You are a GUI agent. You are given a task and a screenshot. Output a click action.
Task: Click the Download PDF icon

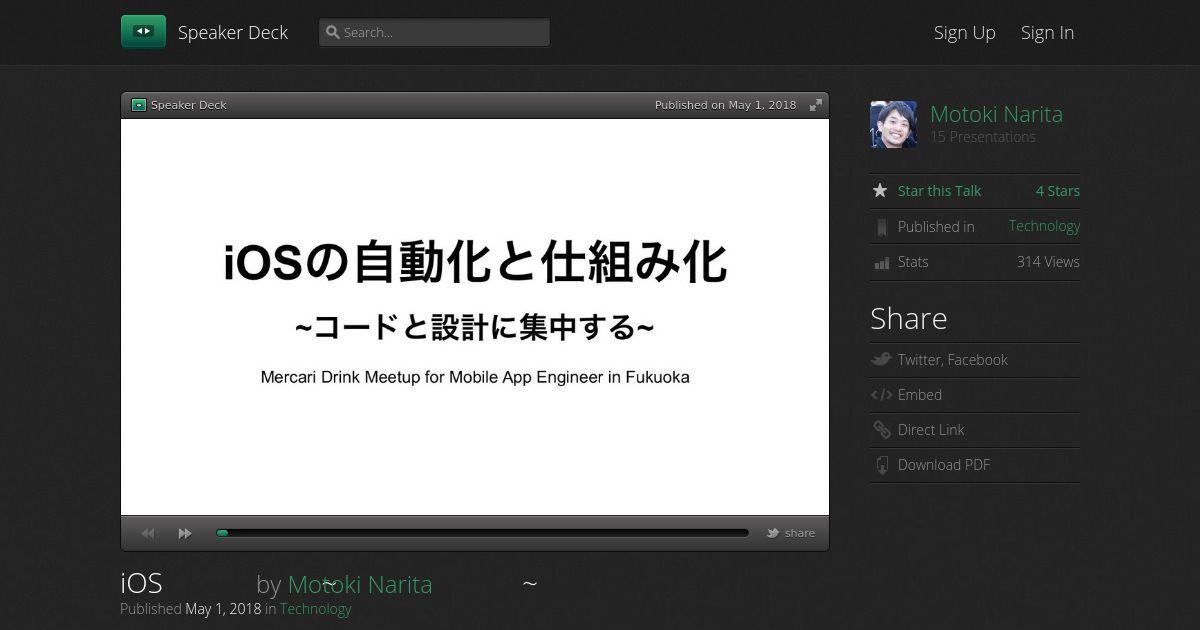pos(882,465)
